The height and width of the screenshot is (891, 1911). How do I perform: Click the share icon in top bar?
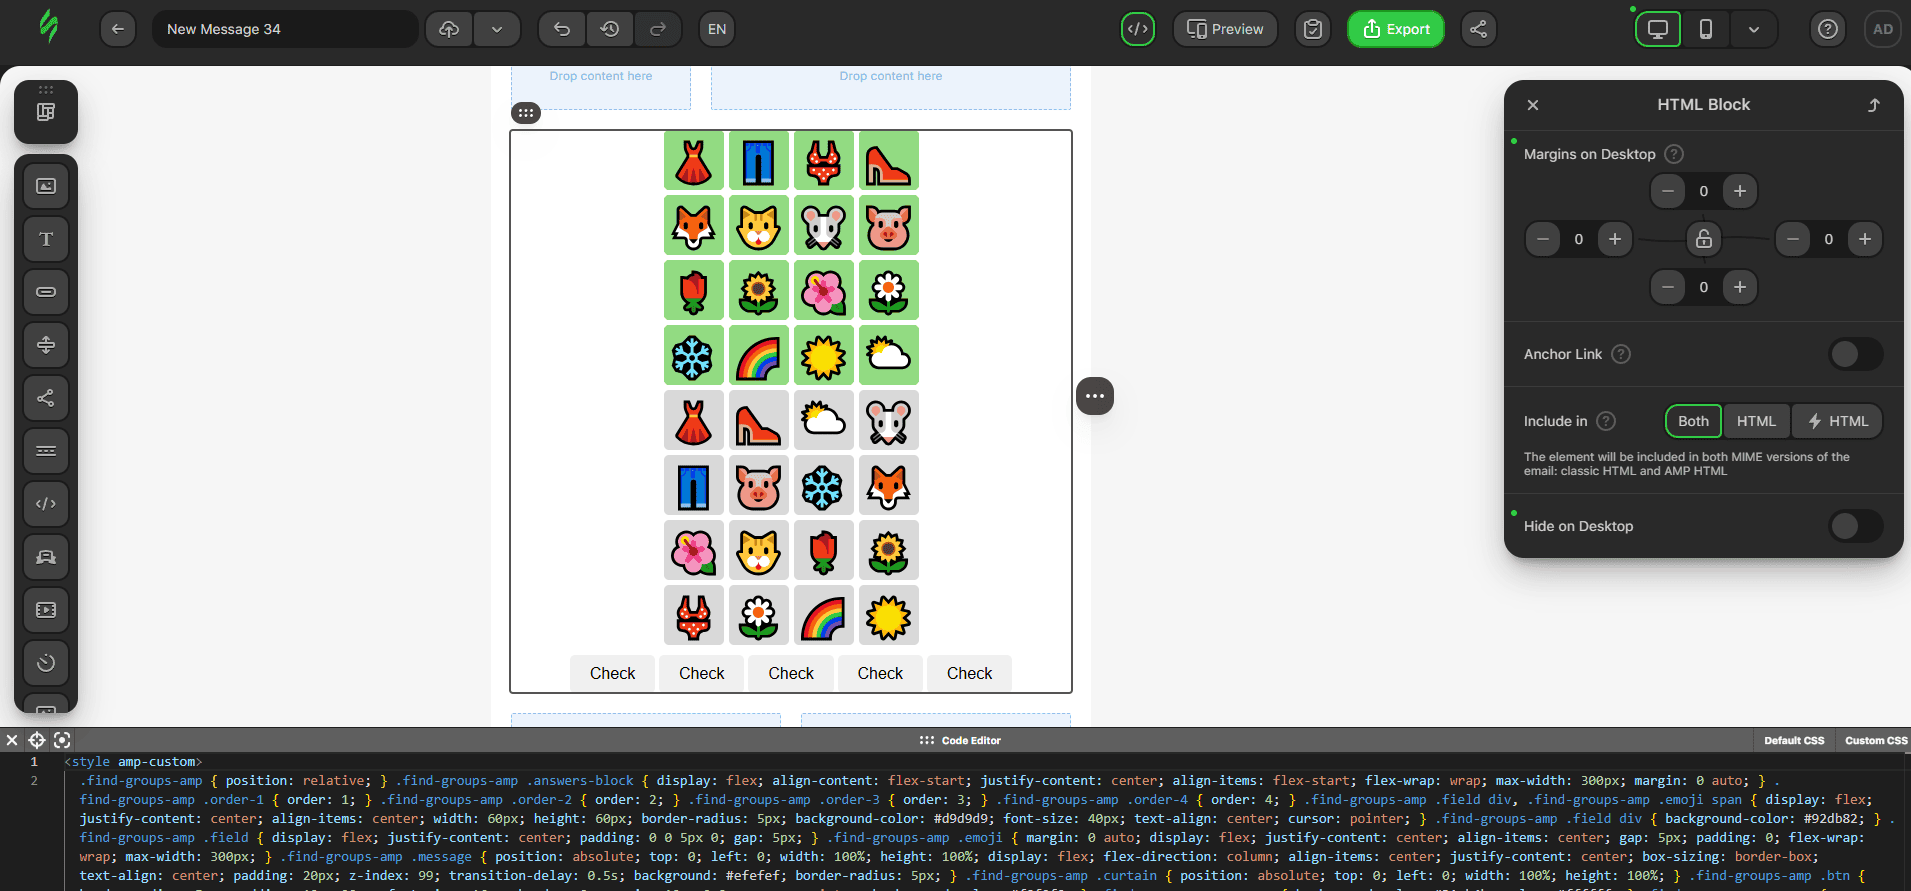tap(1478, 29)
